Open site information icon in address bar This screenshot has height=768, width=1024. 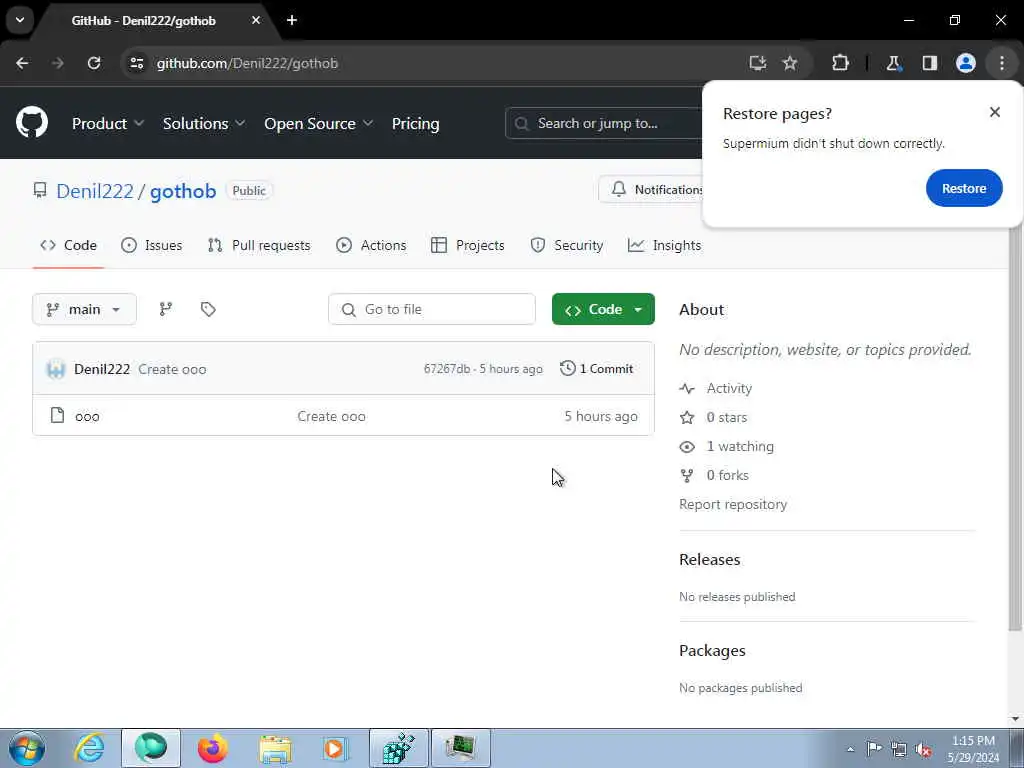pos(136,63)
